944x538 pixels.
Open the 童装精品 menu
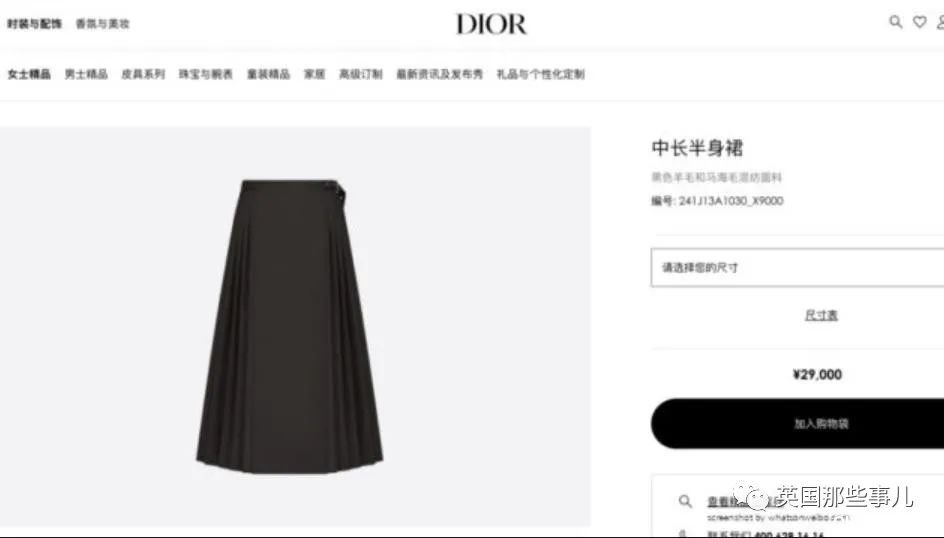click(x=269, y=74)
